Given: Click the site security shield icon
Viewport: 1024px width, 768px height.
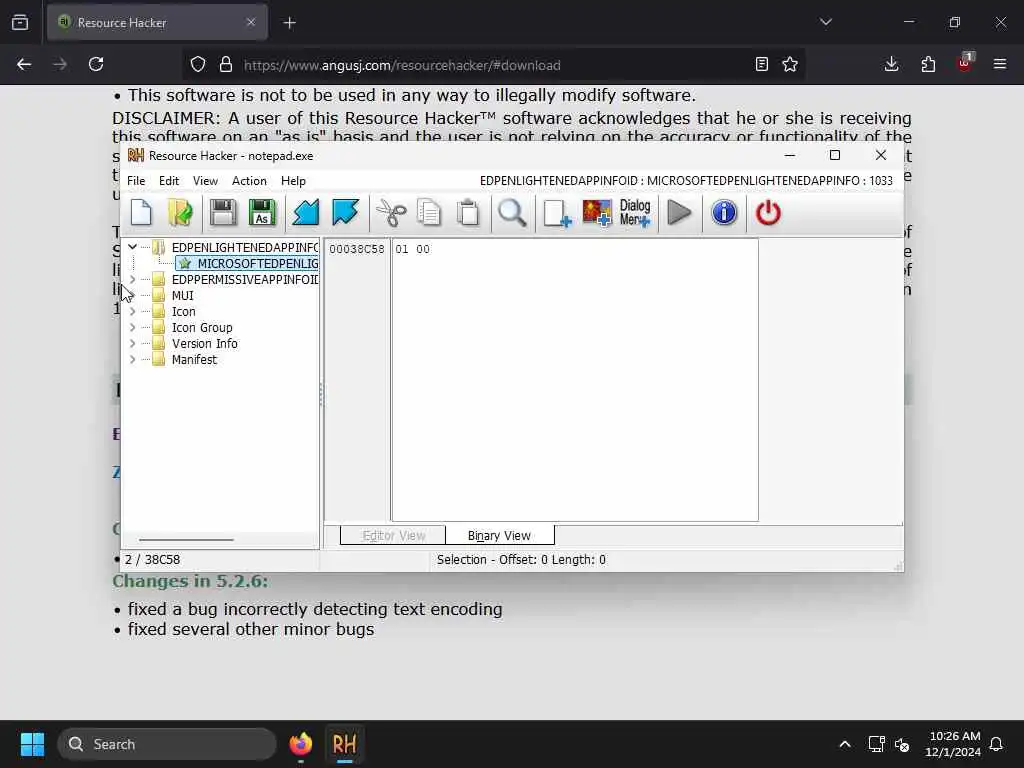Looking at the screenshot, I should click(x=198, y=64).
